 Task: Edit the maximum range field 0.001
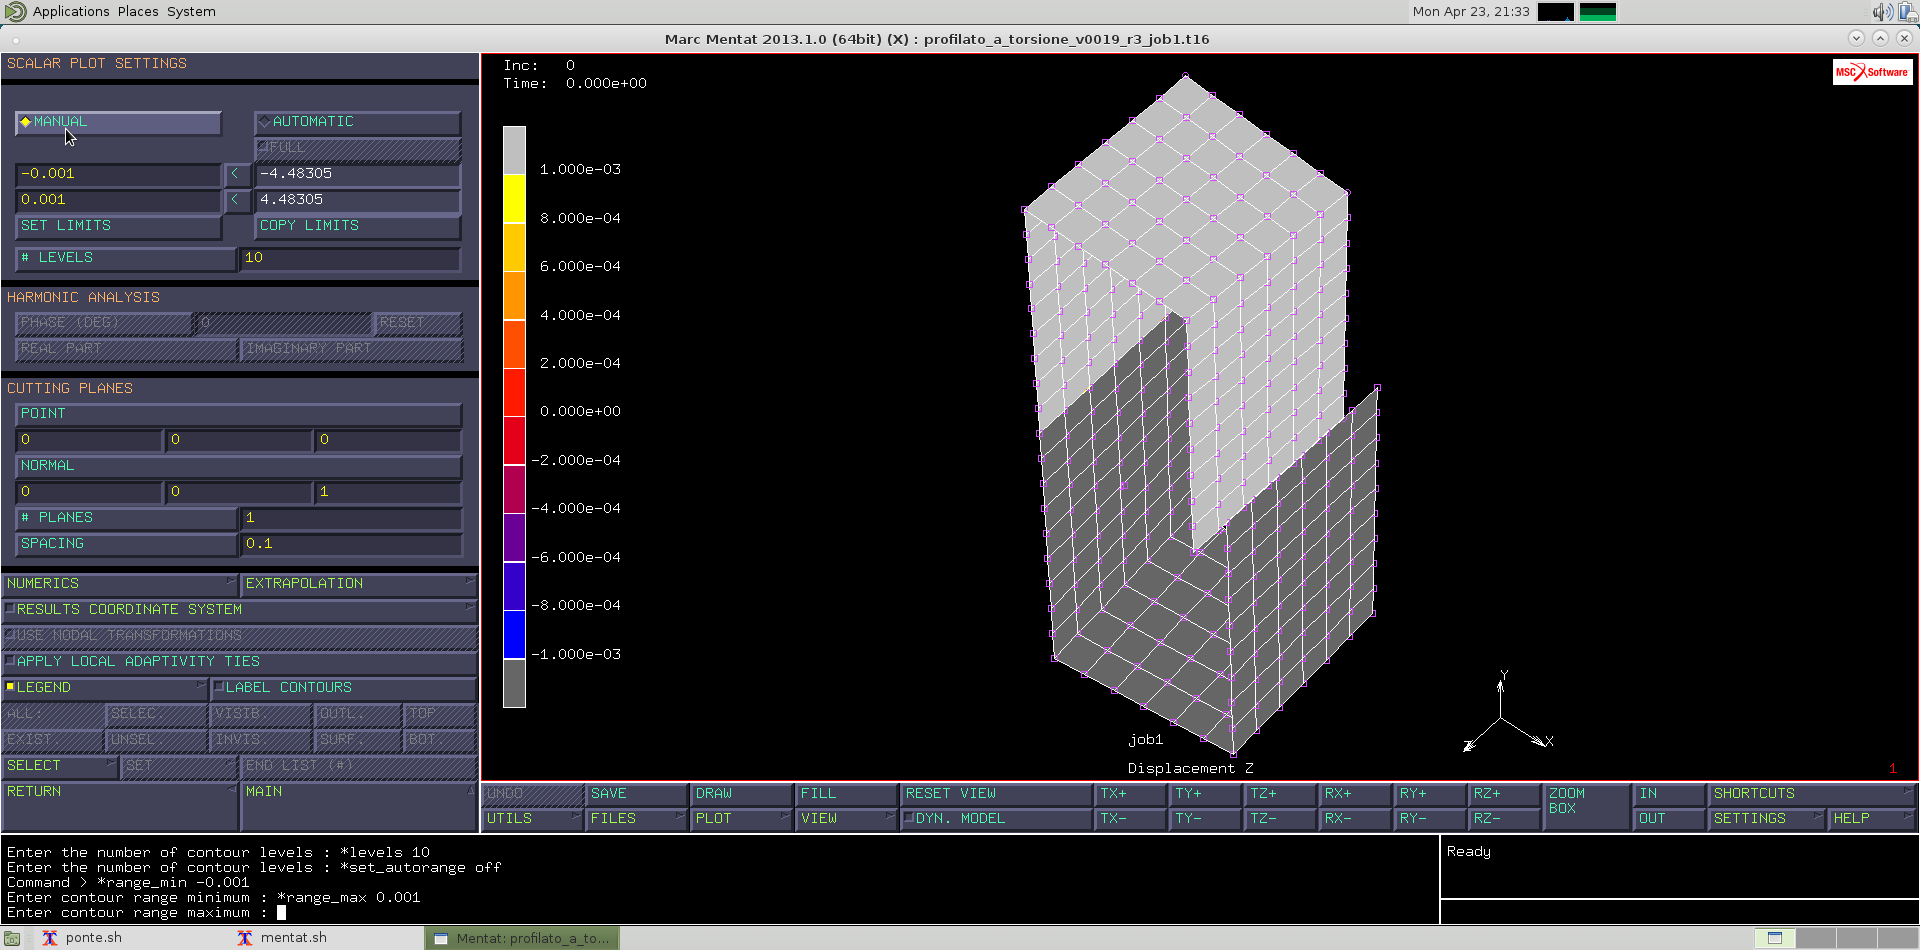pyautogui.click(x=118, y=200)
